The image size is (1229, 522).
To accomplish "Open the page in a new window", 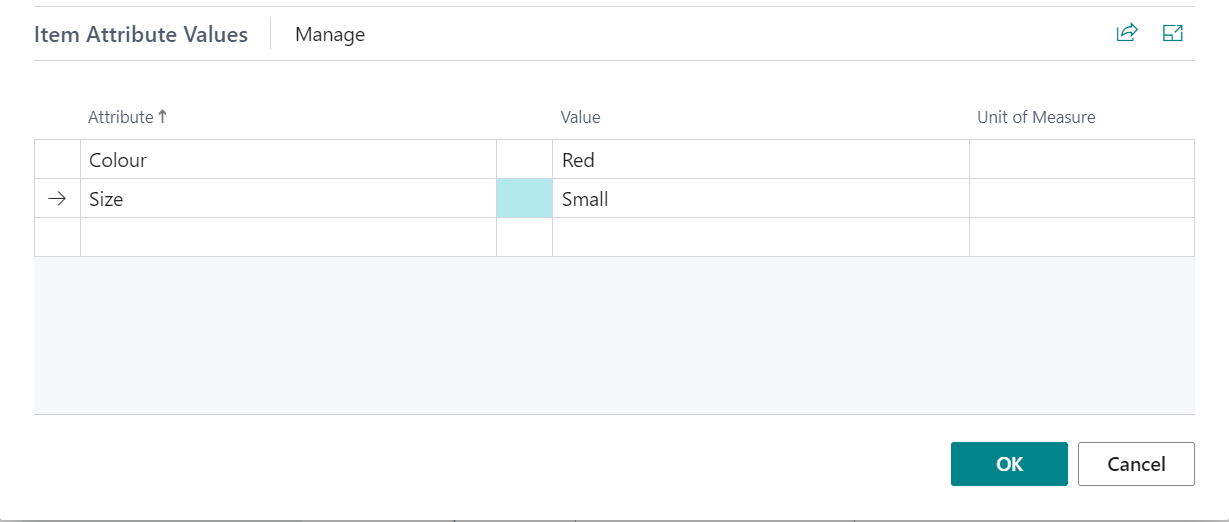I will click(1173, 33).
